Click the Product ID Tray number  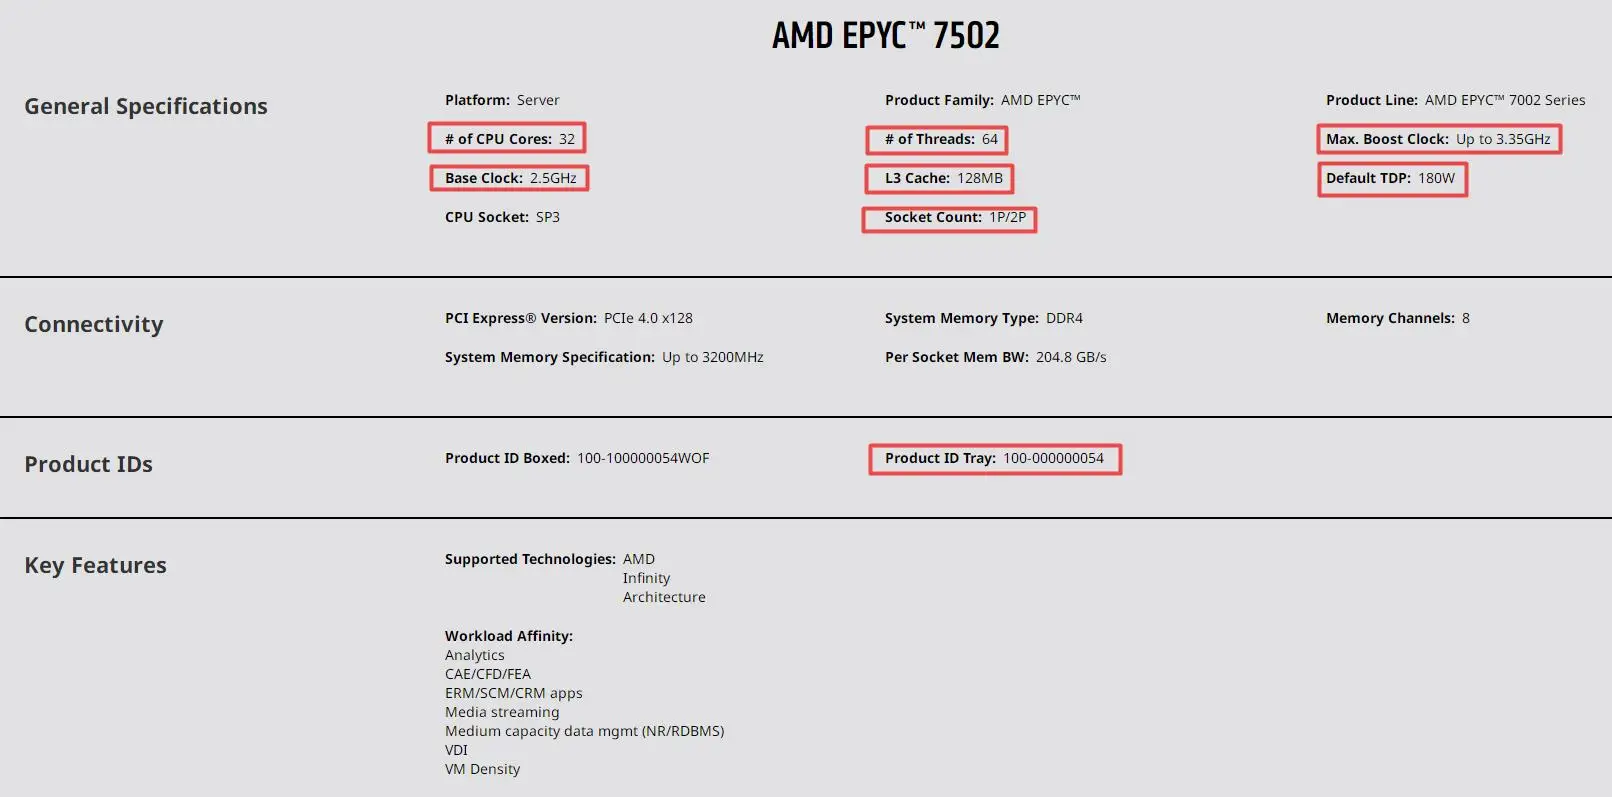[1053, 458]
